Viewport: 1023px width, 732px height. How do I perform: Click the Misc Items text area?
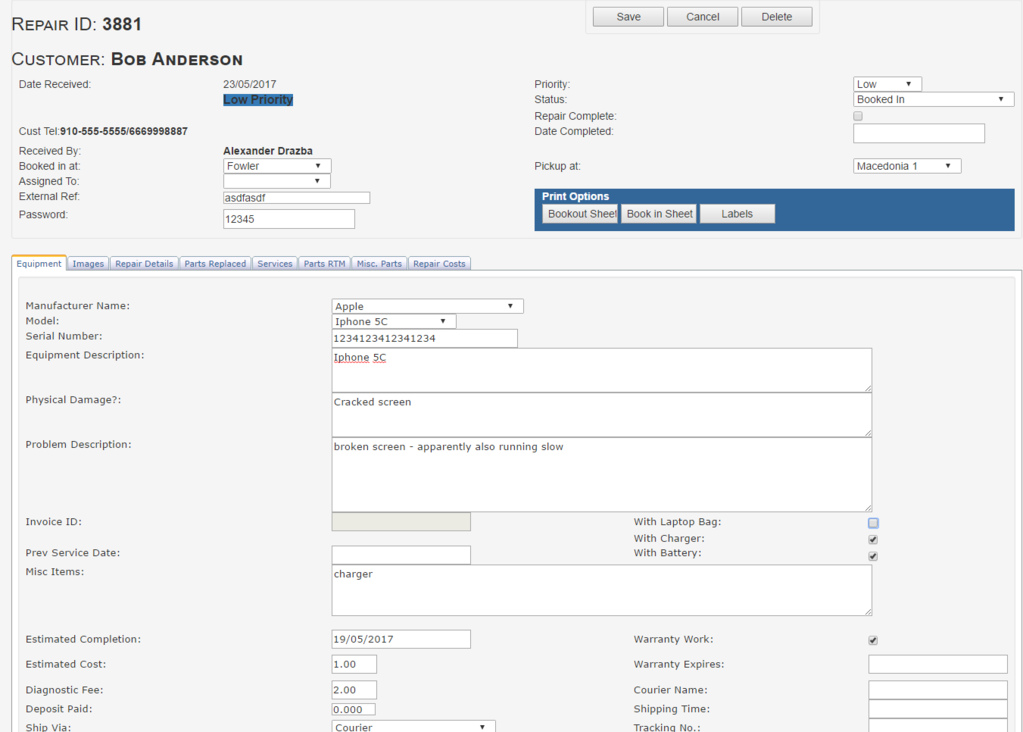[x=602, y=590]
